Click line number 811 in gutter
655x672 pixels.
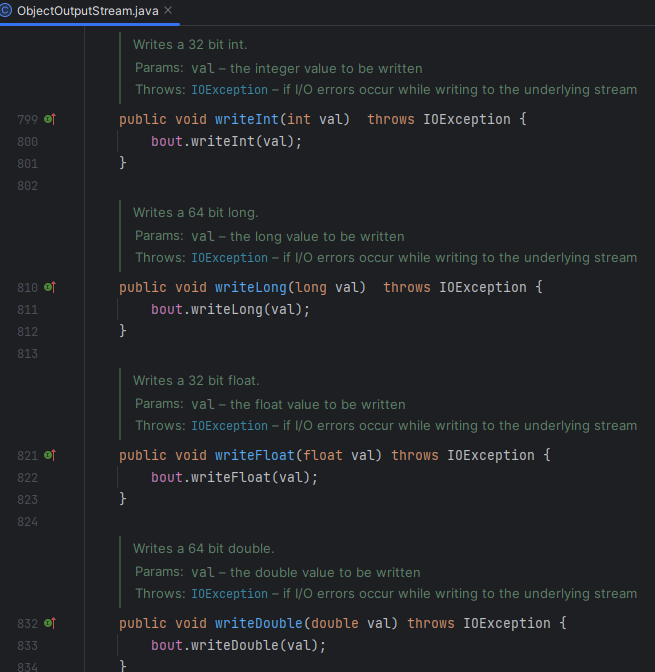(27, 310)
